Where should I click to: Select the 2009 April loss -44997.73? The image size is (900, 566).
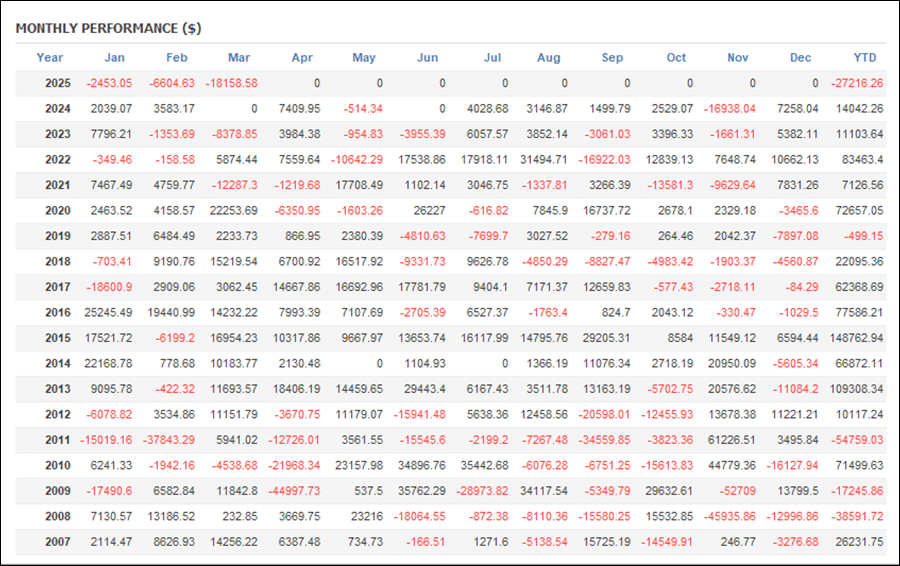(x=294, y=491)
